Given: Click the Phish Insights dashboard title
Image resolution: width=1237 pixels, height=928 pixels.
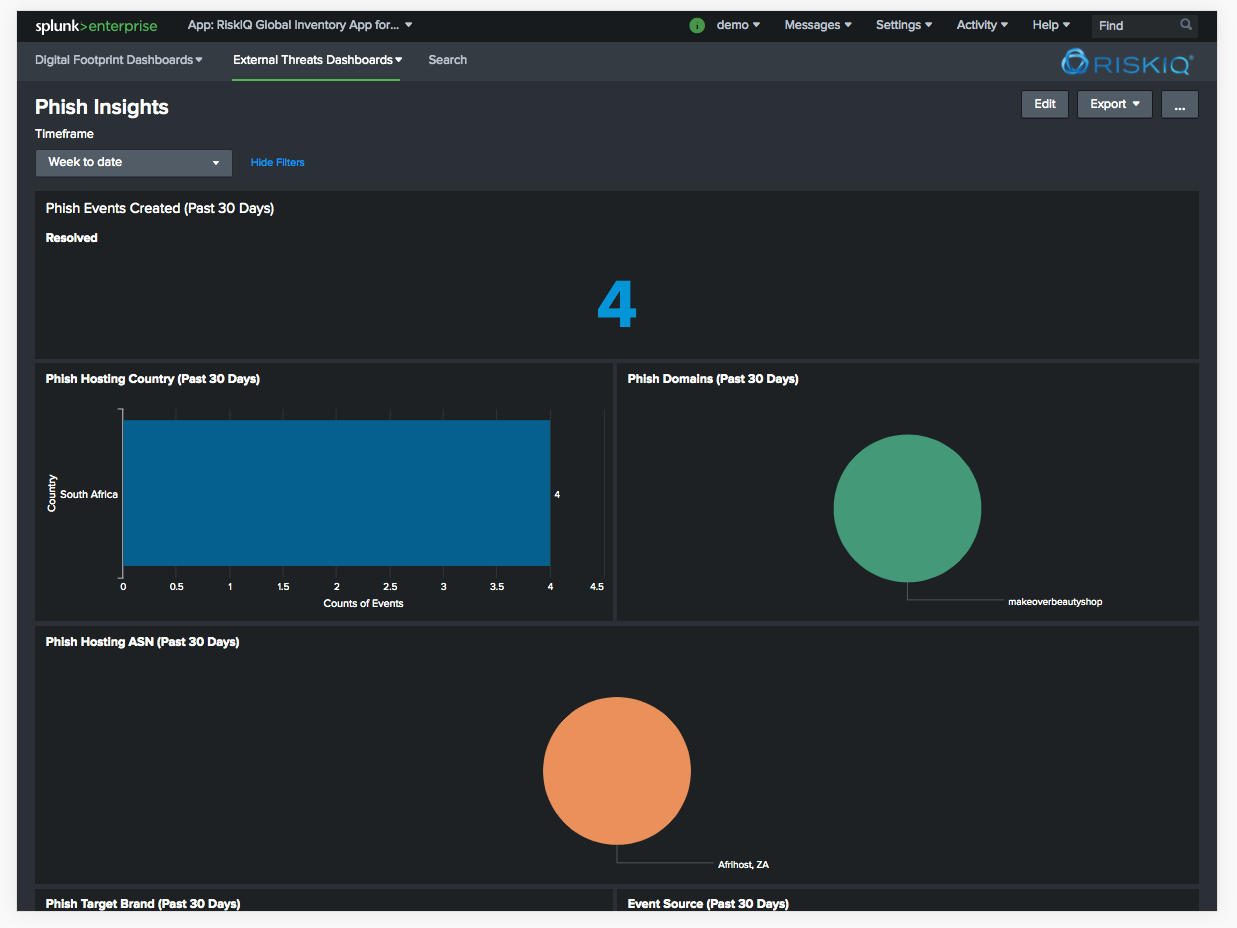Looking at the screenshot, I should (102, 107).
